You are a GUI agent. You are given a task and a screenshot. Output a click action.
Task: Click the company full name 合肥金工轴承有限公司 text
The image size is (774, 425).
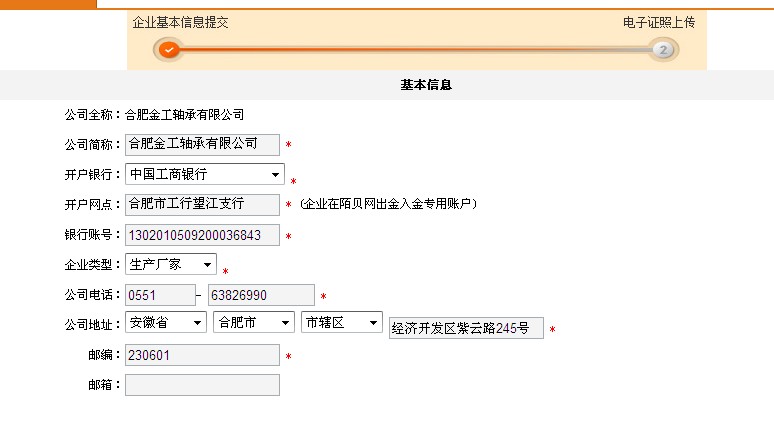point(184,115)
